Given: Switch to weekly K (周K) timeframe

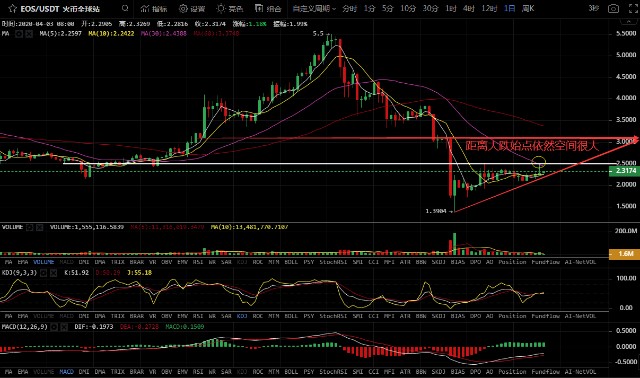Looking at the screenshot, I should 528,9.
